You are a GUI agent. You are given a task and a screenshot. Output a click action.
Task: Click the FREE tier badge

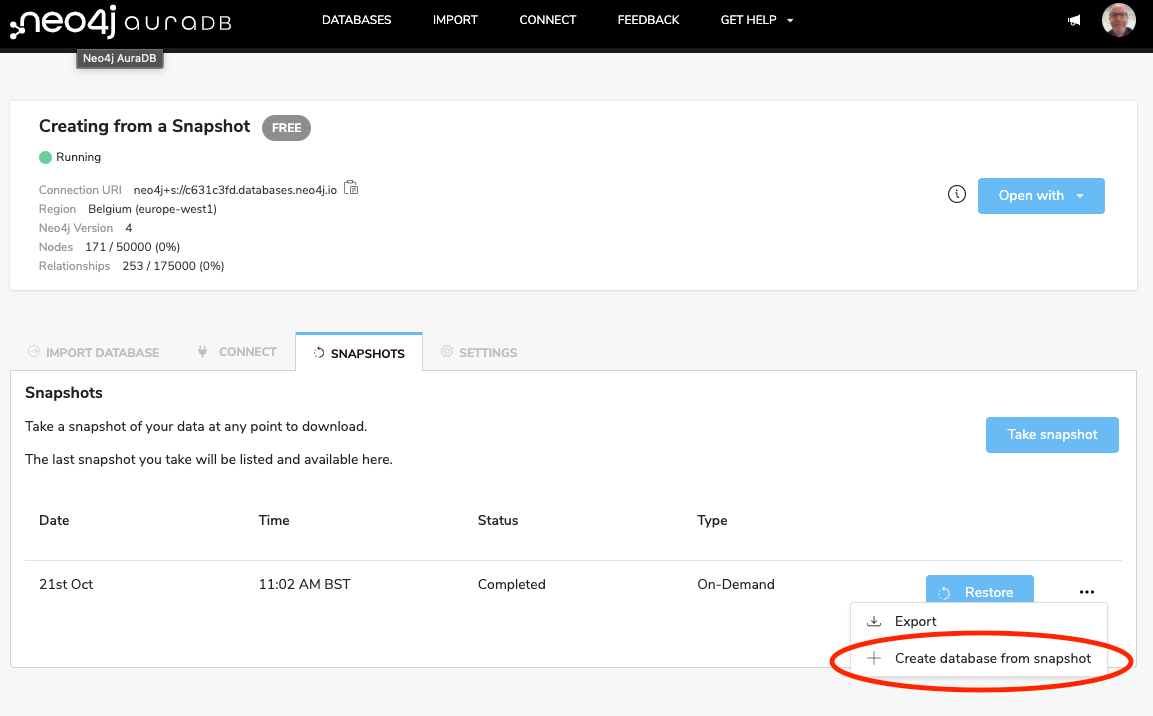286,128
